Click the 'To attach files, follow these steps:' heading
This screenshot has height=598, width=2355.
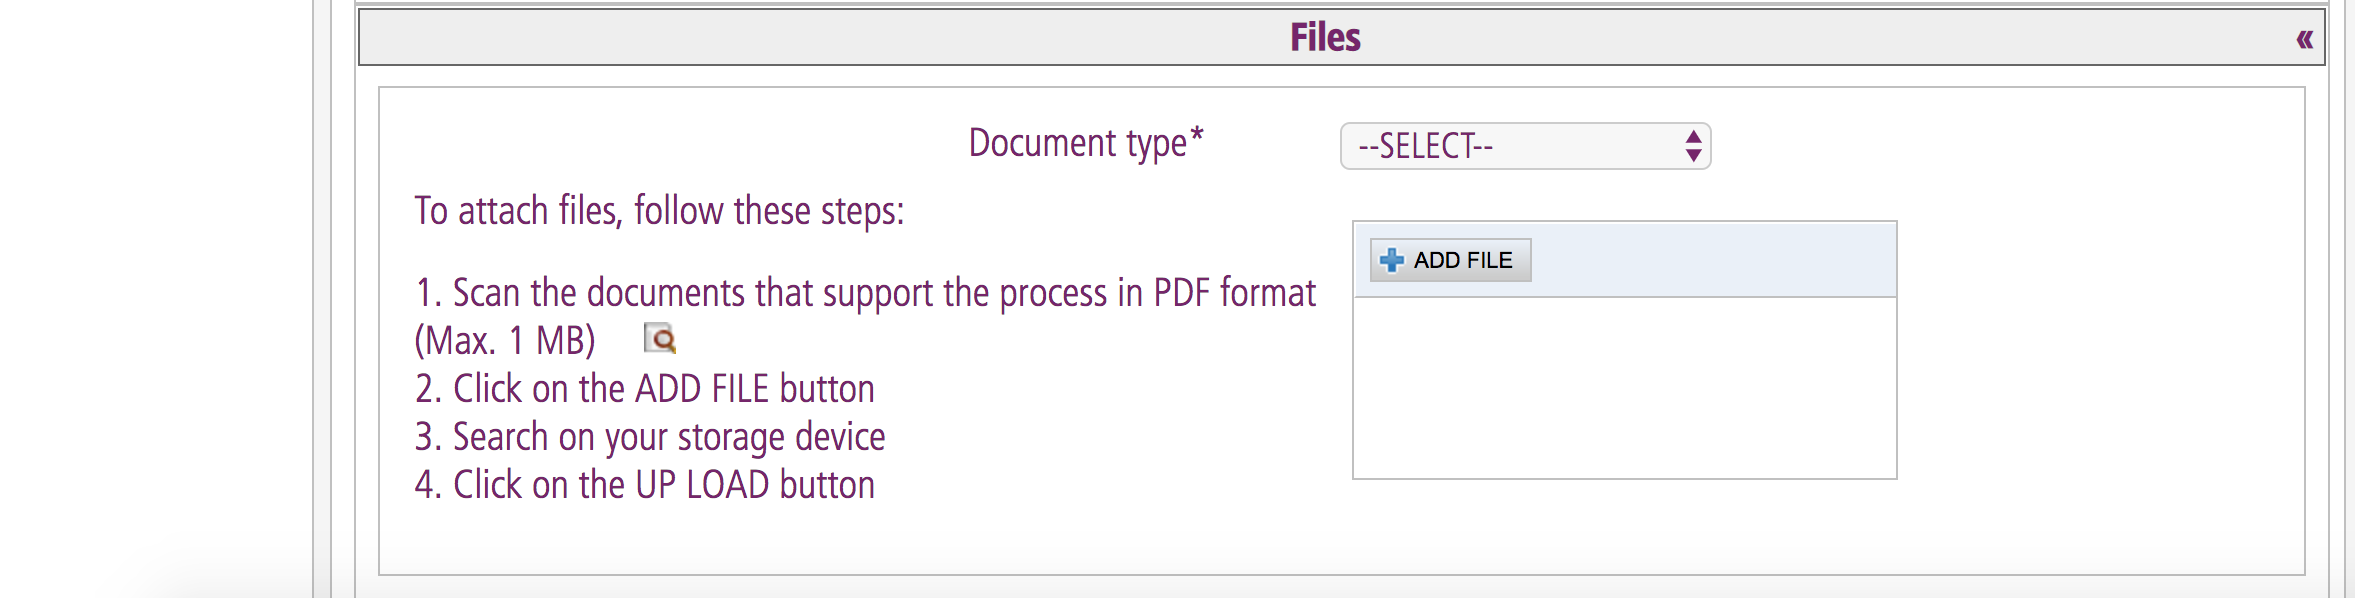(x=659, y=211)
